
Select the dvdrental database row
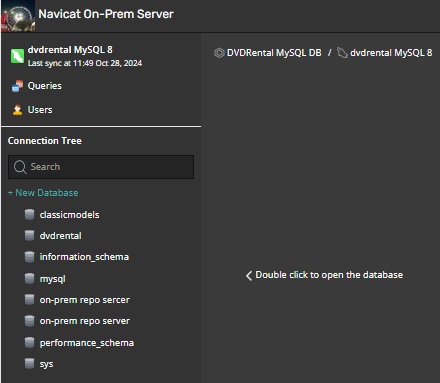(60, 236)
